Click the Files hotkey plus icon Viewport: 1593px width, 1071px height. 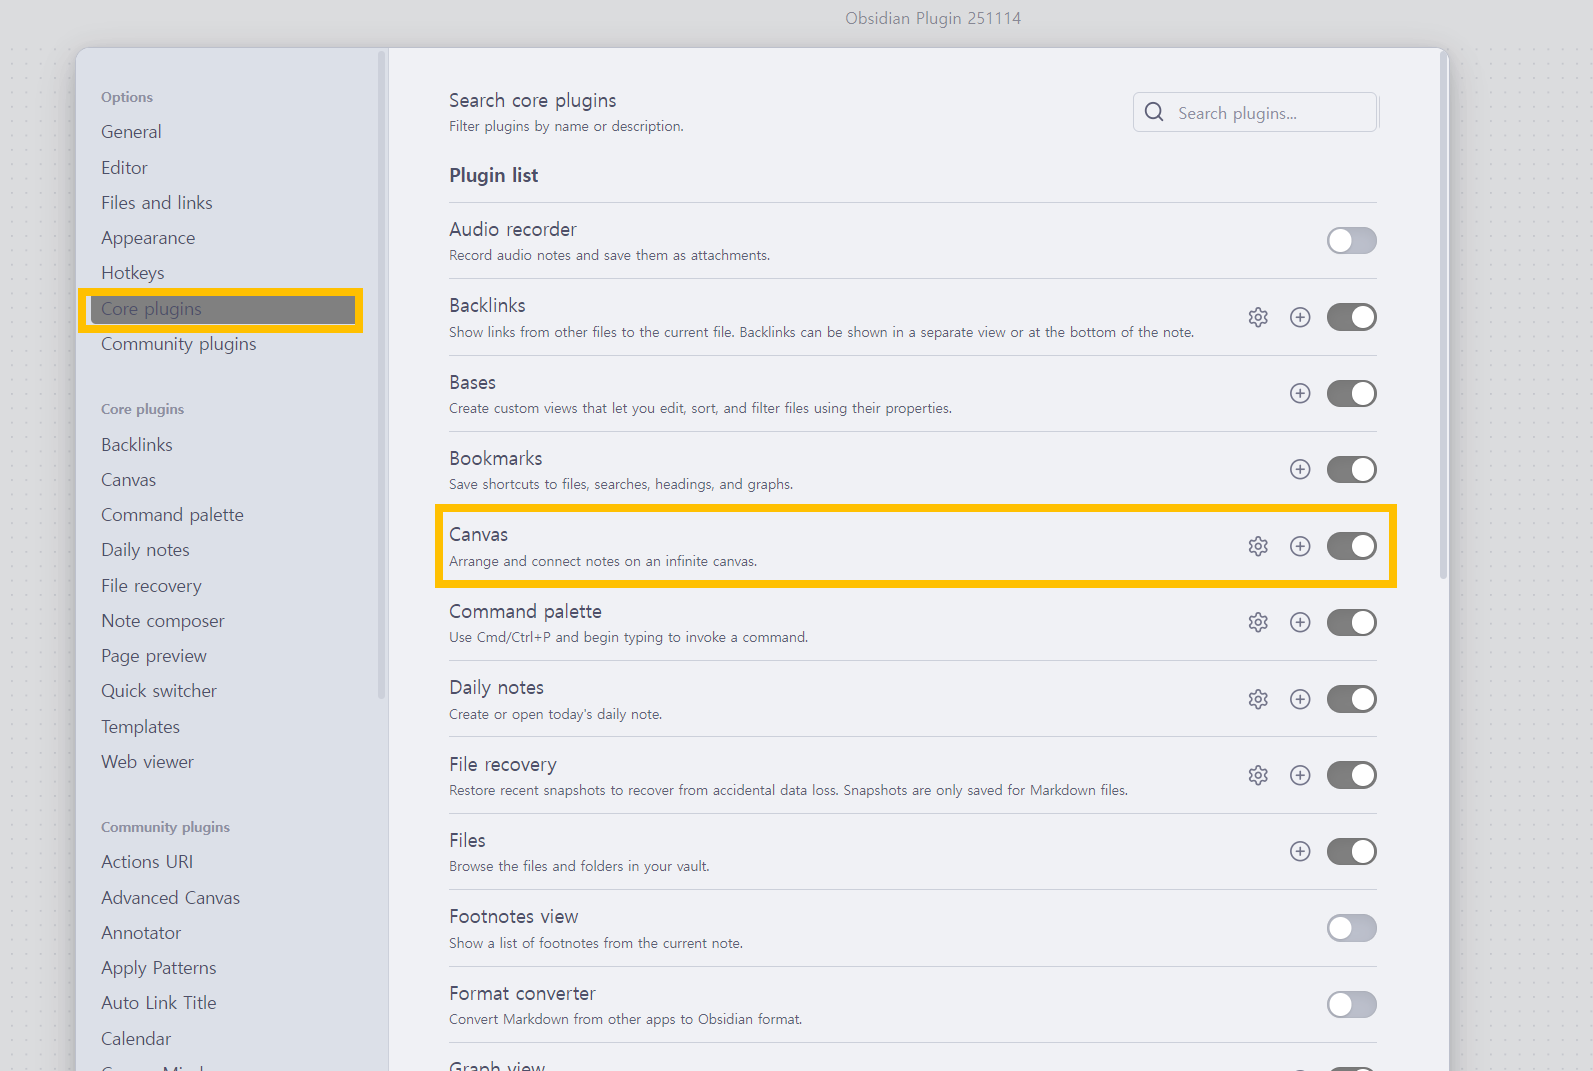click(1300, 851)
